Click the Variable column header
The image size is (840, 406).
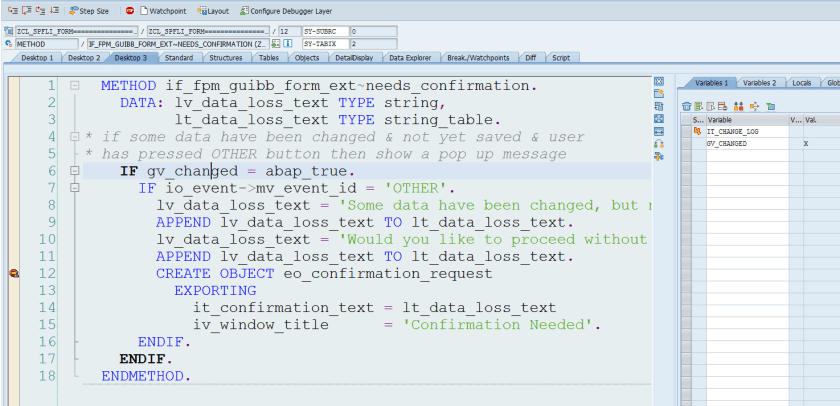point(747,120)
